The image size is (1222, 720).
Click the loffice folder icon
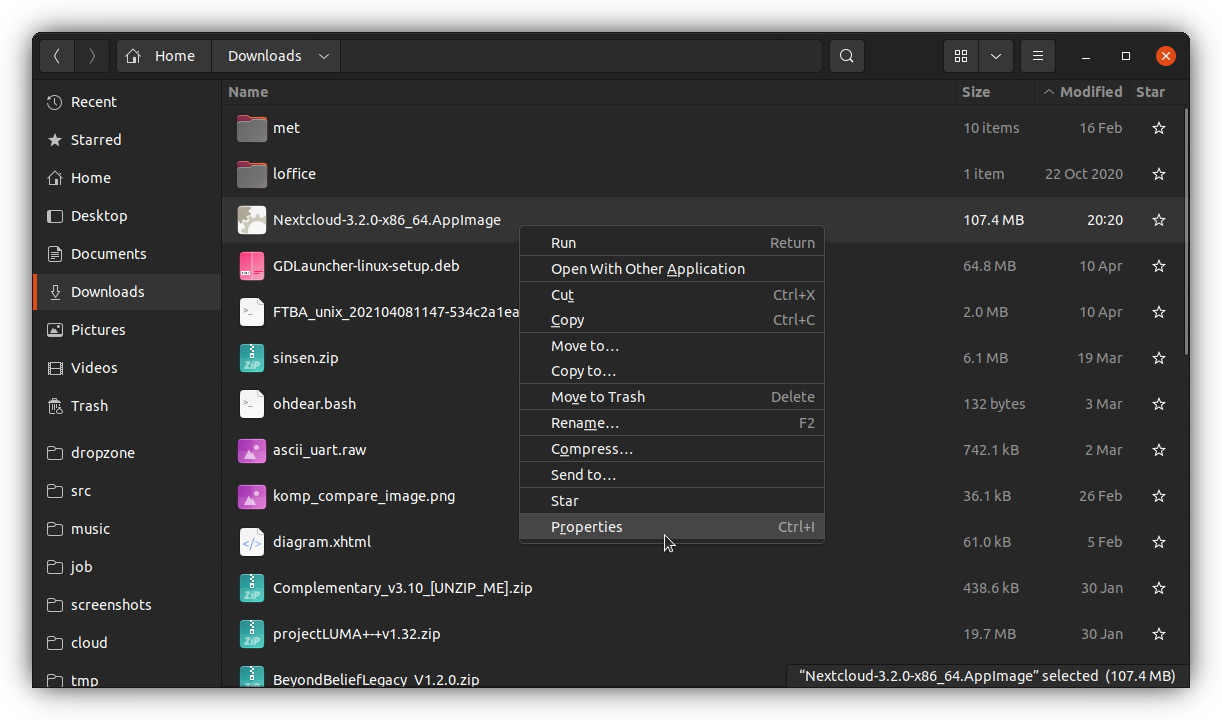(252, 174)
